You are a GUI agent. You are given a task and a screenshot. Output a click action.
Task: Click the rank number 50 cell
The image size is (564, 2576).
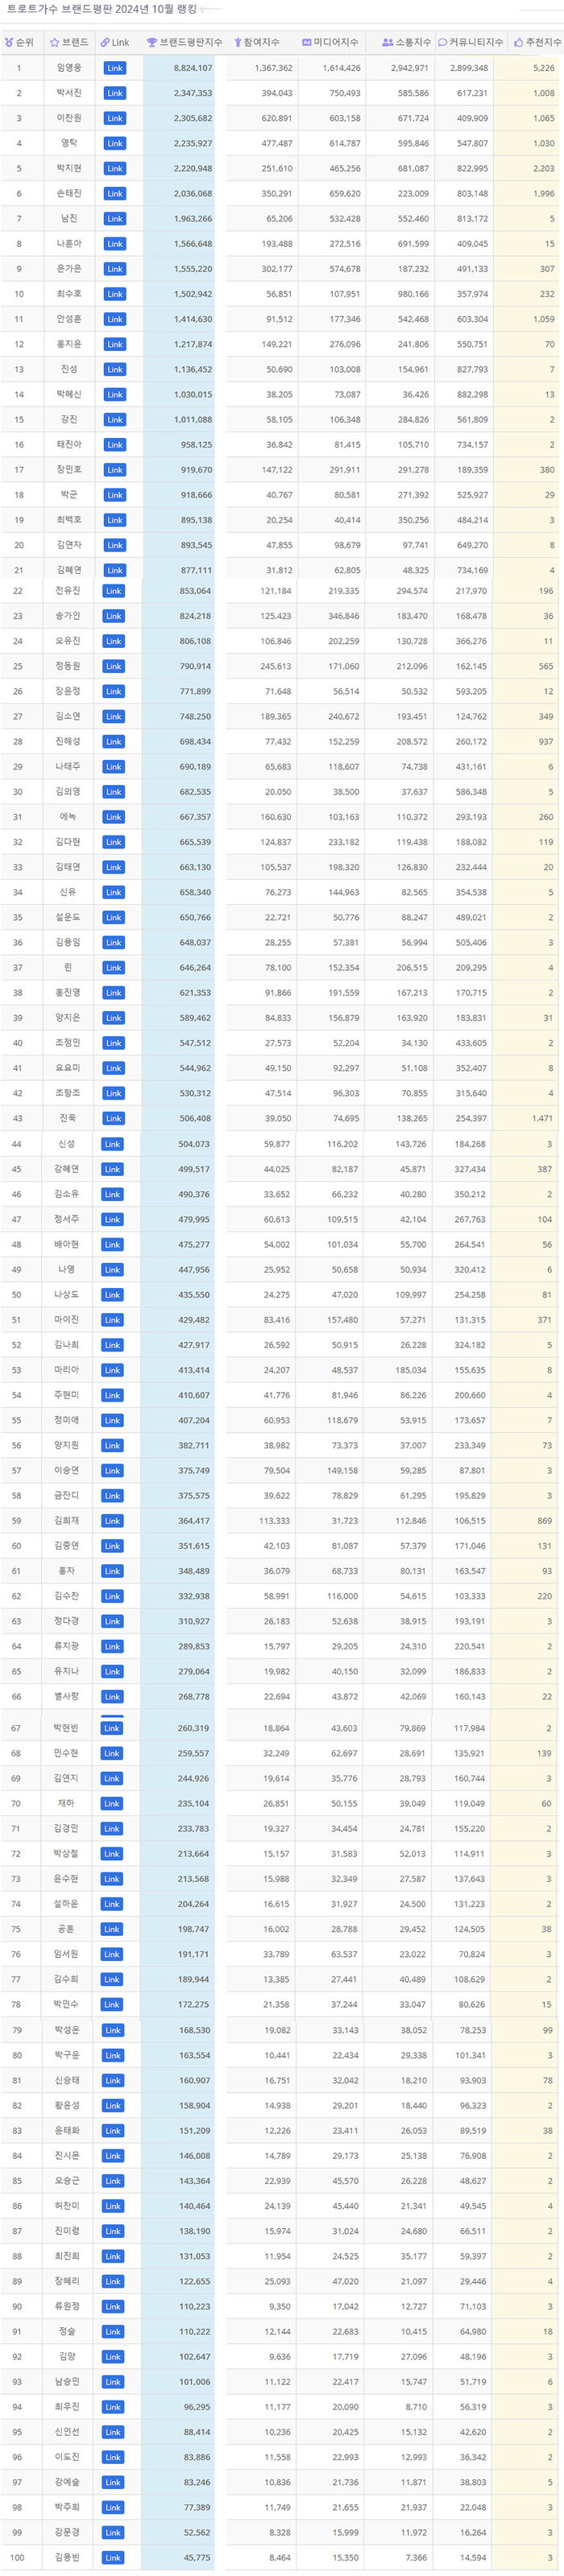coord(17,1295)
